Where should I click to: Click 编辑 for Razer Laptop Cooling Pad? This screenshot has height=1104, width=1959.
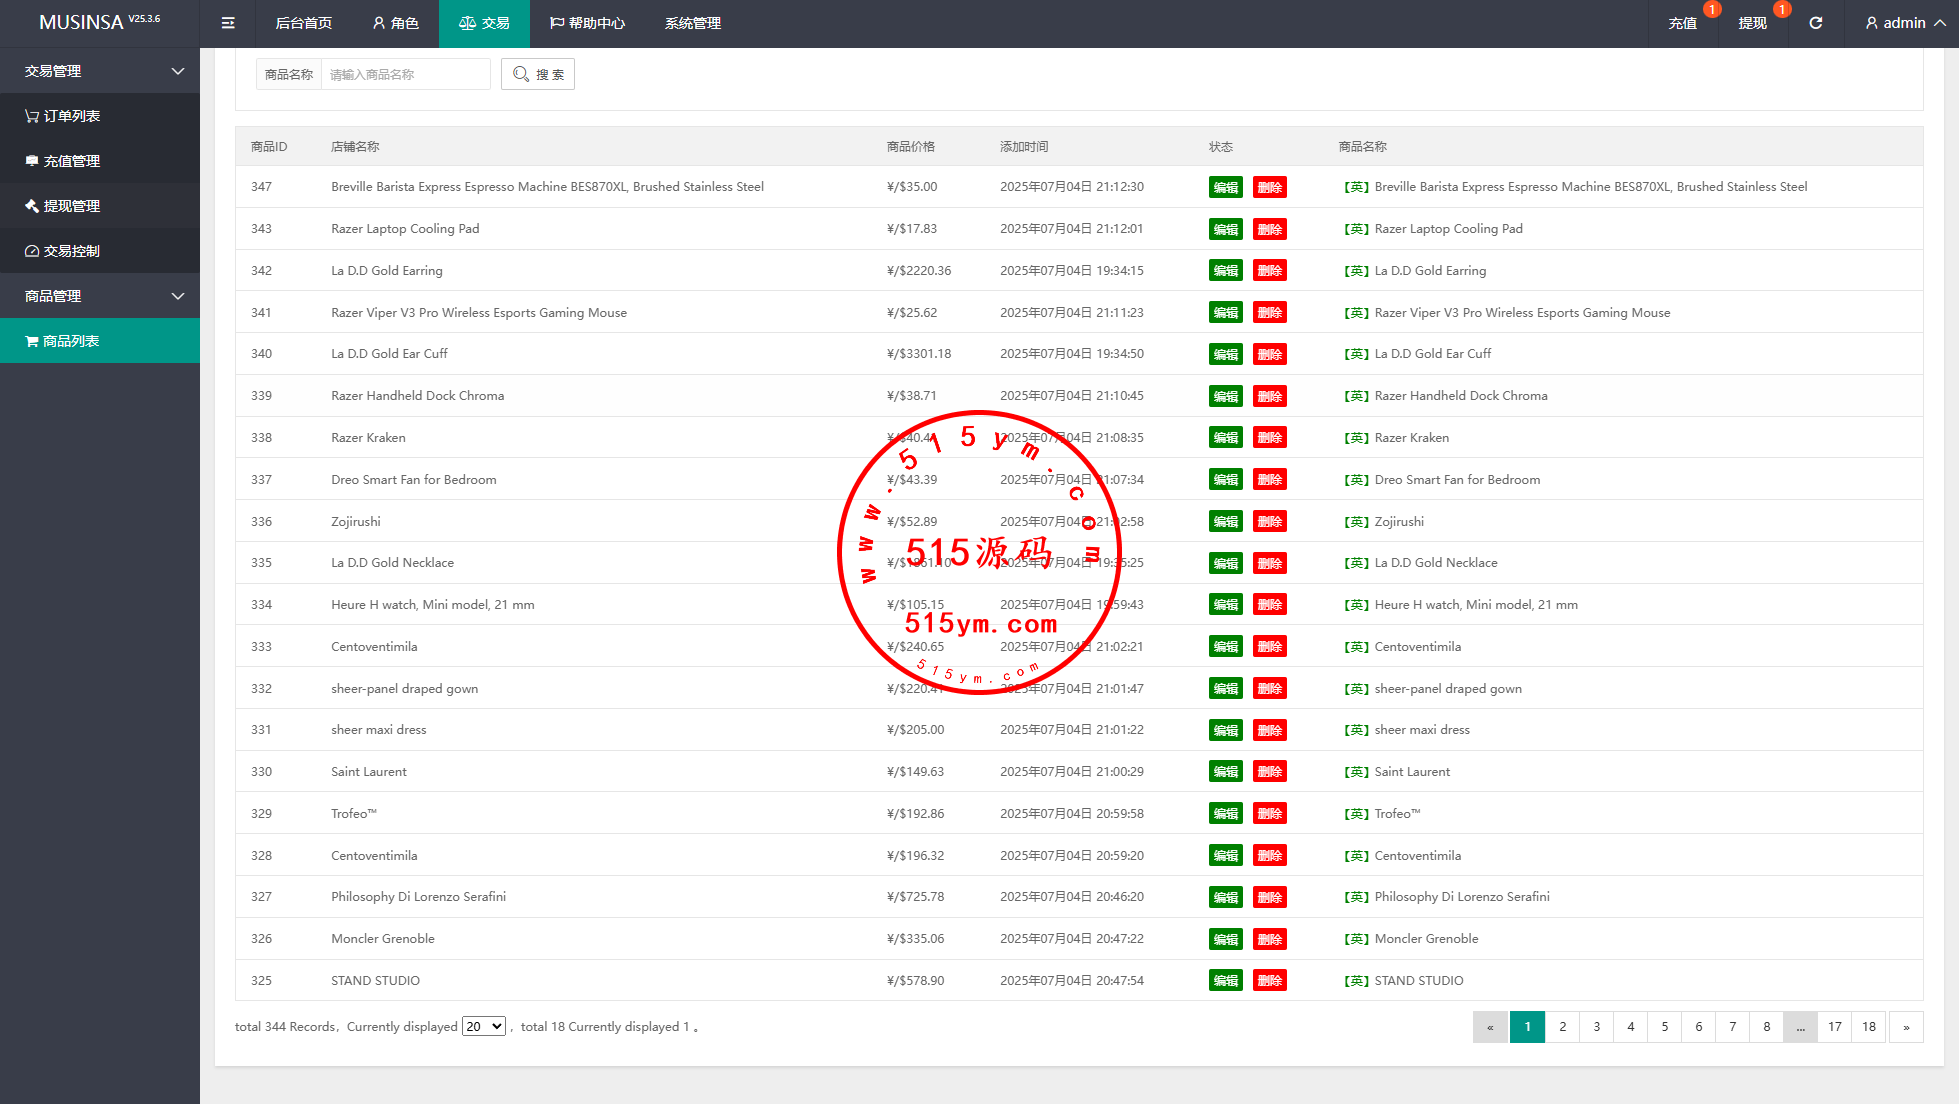(x=1225, y=229)
